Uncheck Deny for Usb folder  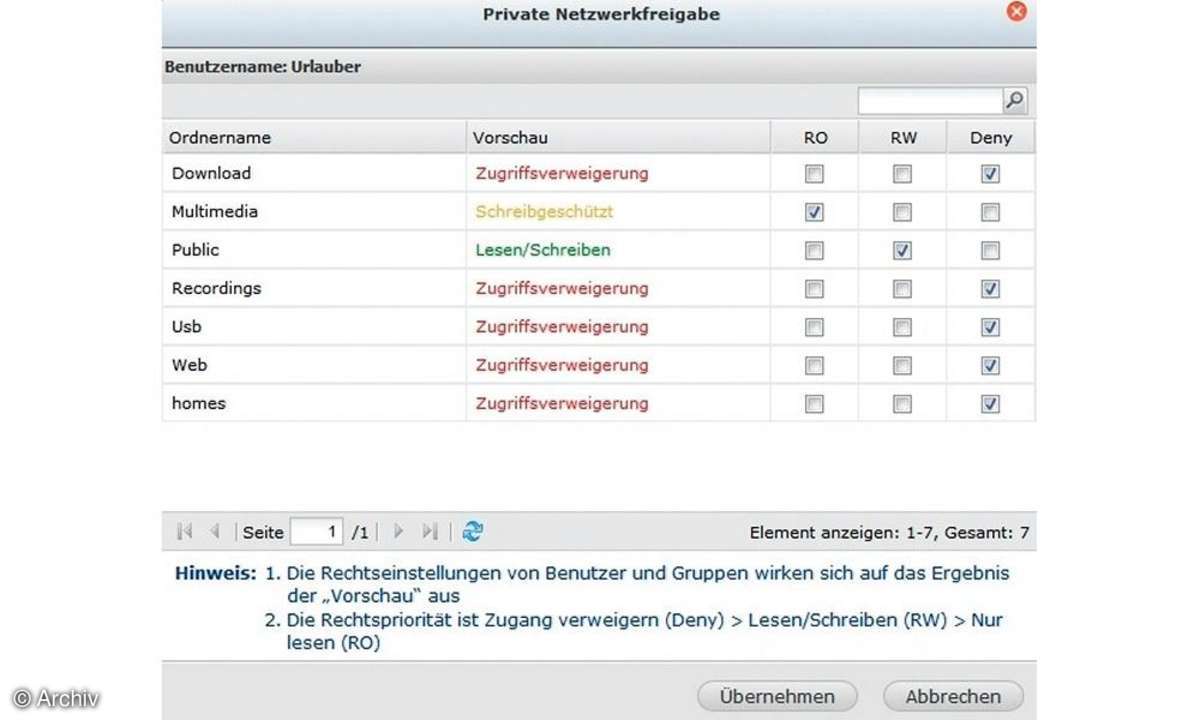[990, 327]
